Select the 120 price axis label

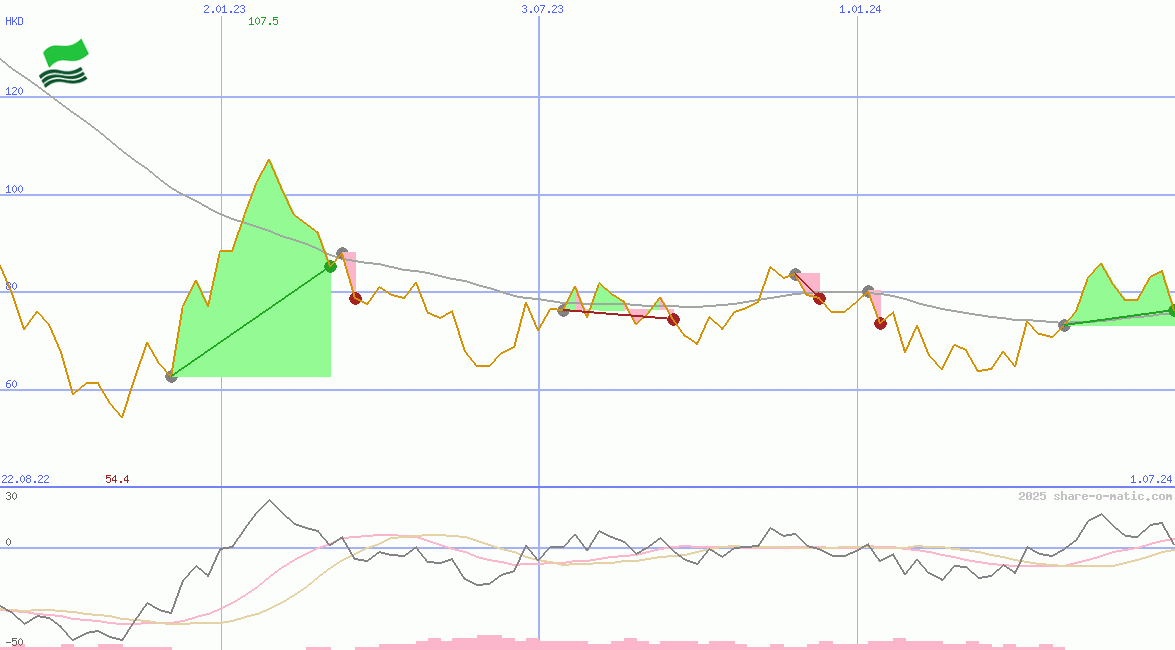point(14,91)
